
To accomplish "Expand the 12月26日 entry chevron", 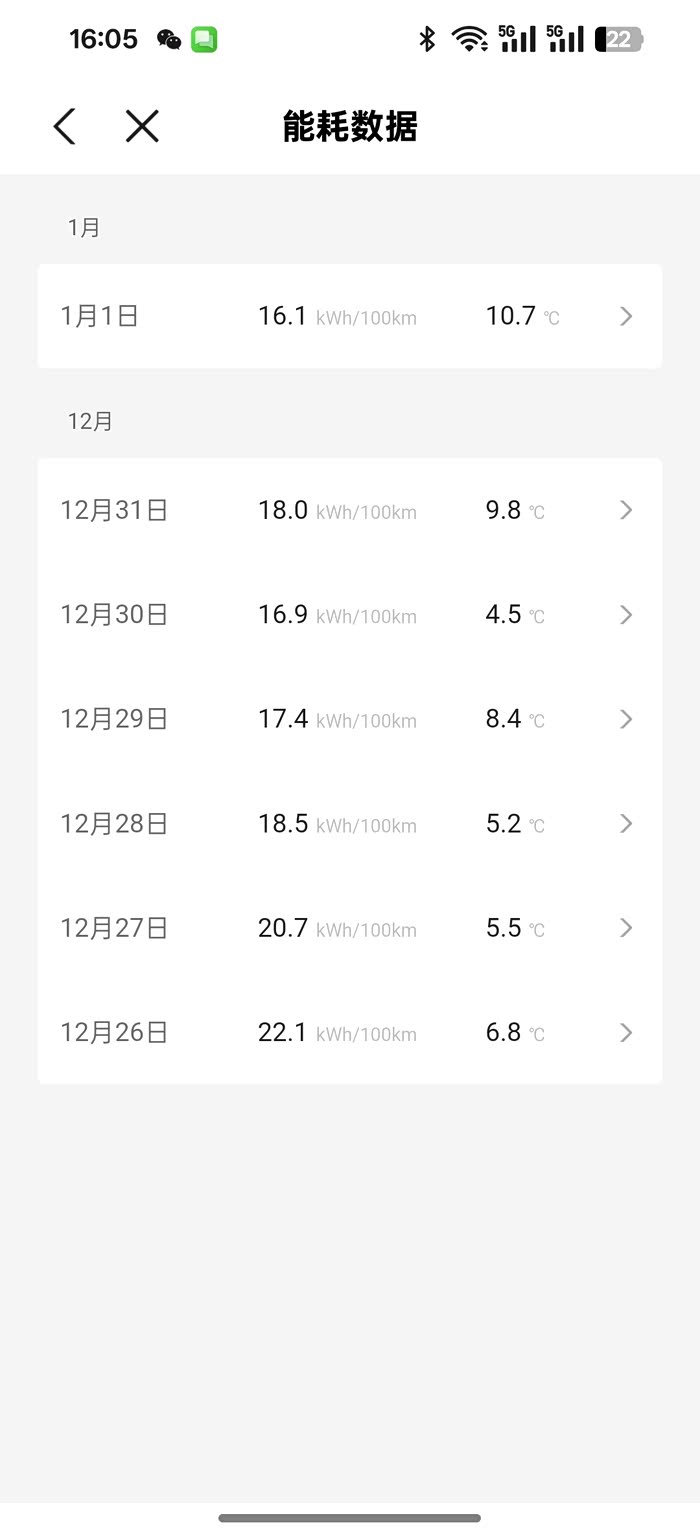I will pos(626,1032).
